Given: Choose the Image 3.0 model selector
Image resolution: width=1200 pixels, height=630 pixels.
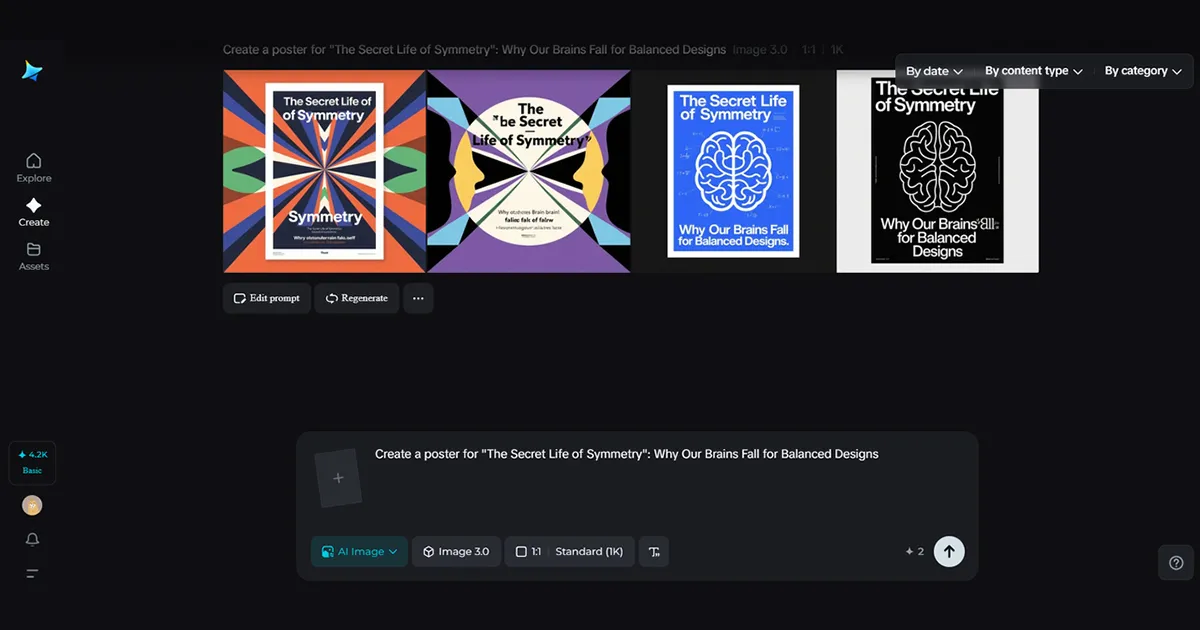Looking at the screenshot, I should click(456, 552).
